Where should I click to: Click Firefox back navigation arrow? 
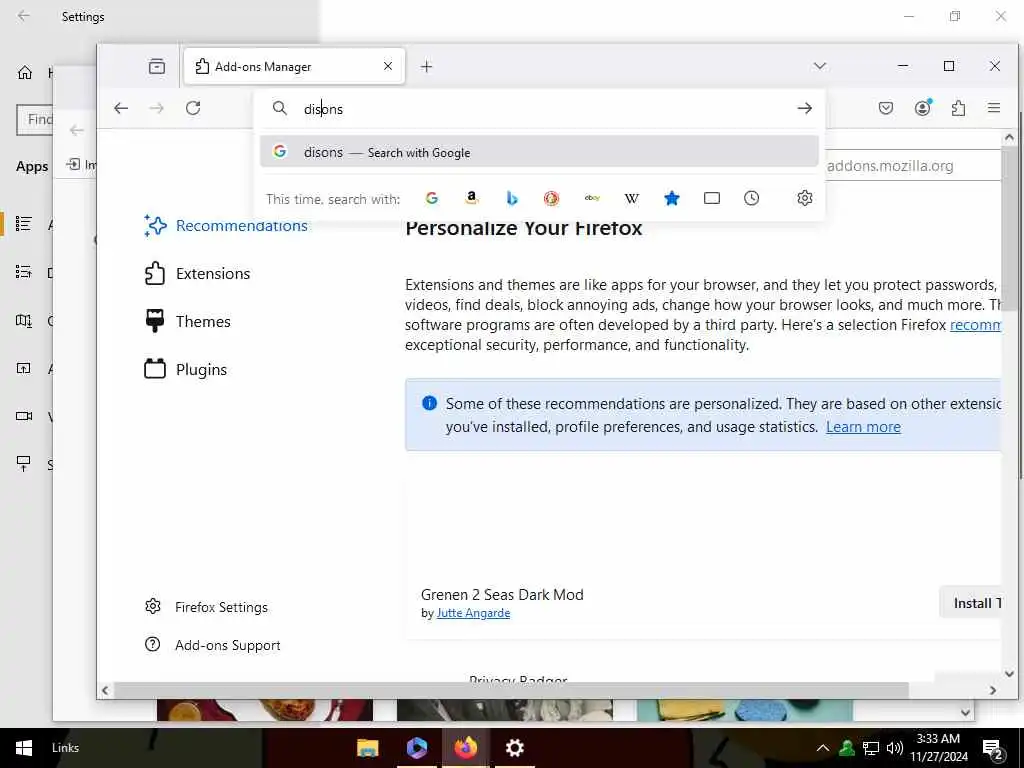(x=121, y=108)
